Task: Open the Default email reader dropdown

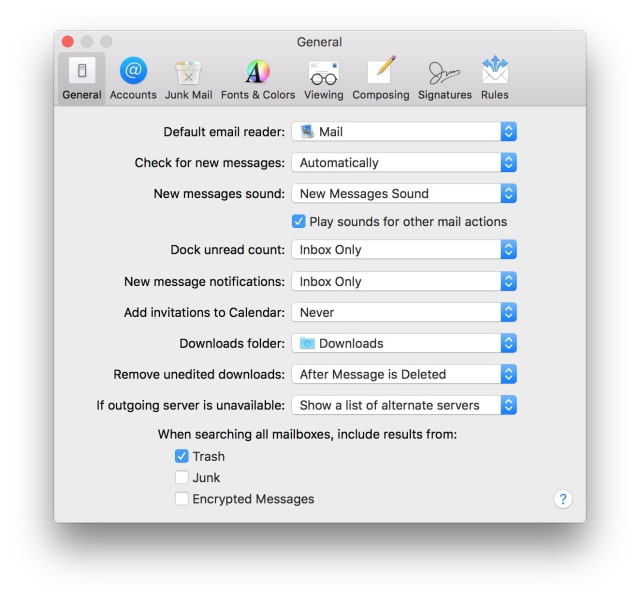Action: [x=404, y=132]
